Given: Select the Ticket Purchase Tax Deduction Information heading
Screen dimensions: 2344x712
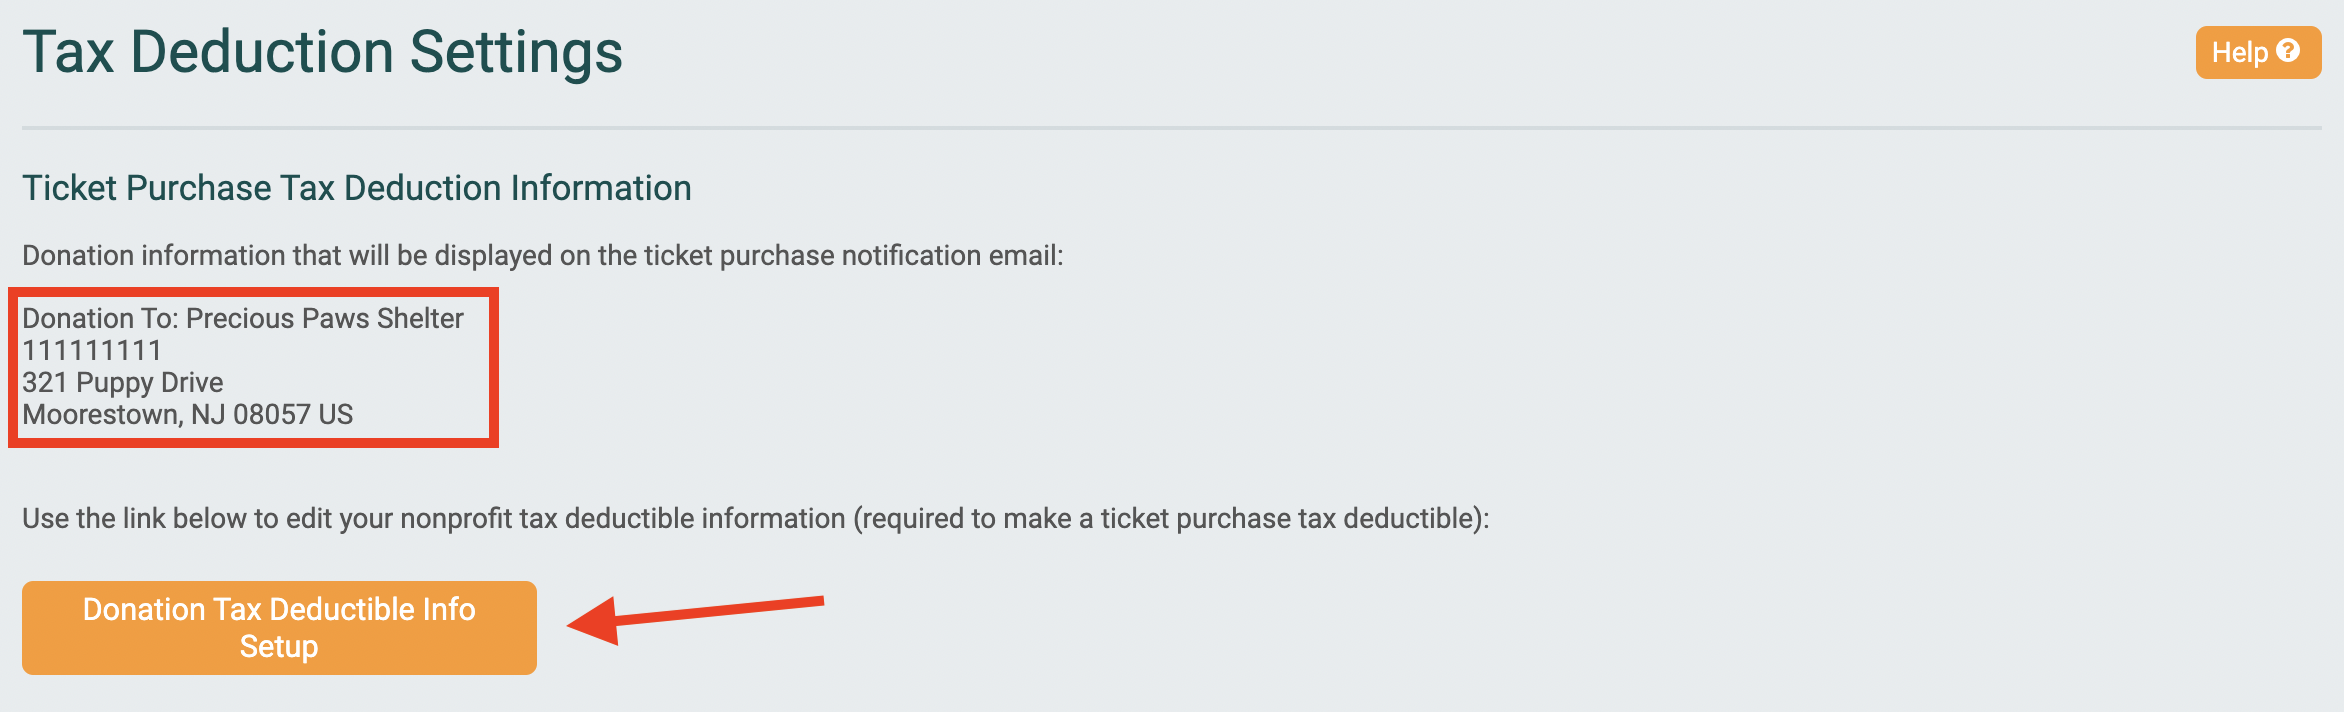Looking at the screenshot, I should click(x=357, y=186).
